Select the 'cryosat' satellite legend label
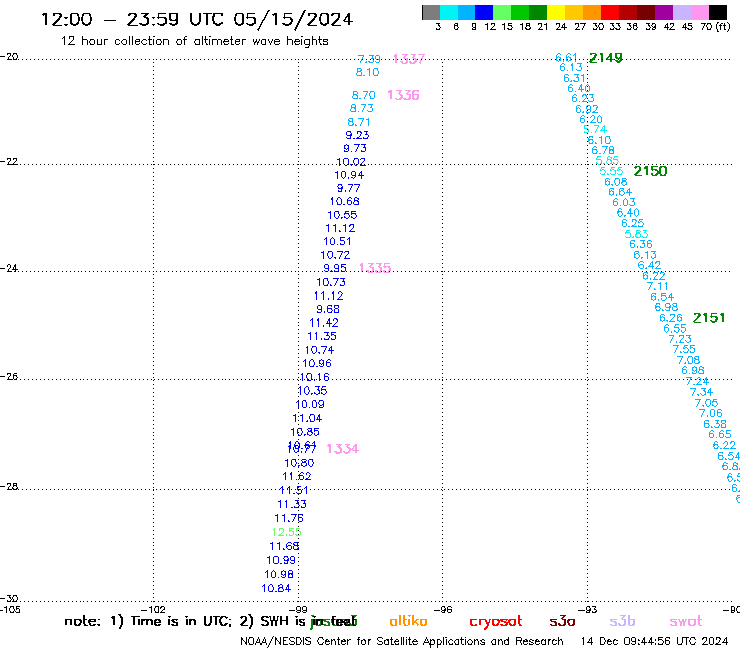Image resolution: width=740 pixels, height=650 pixels. (x=496, y=622)
